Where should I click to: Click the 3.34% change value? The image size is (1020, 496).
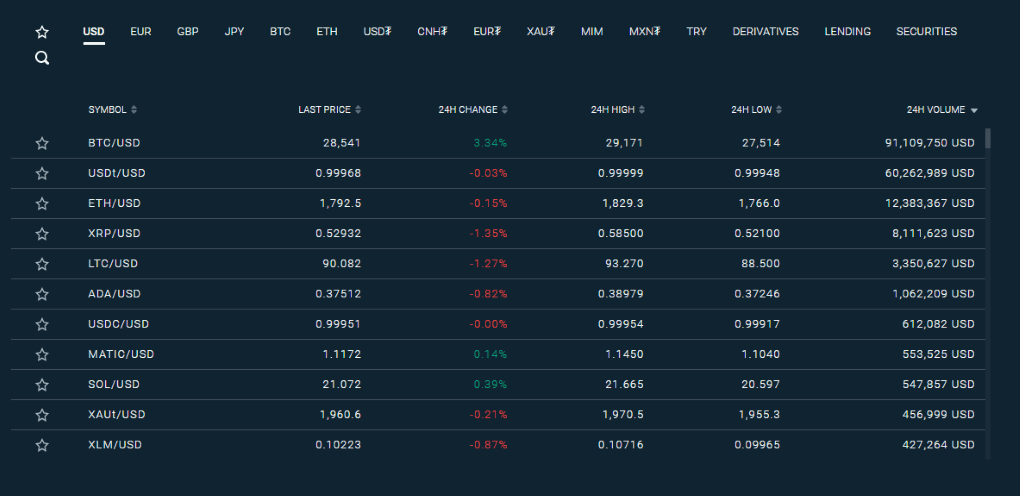pyautogui.click(x=490, y=143)
